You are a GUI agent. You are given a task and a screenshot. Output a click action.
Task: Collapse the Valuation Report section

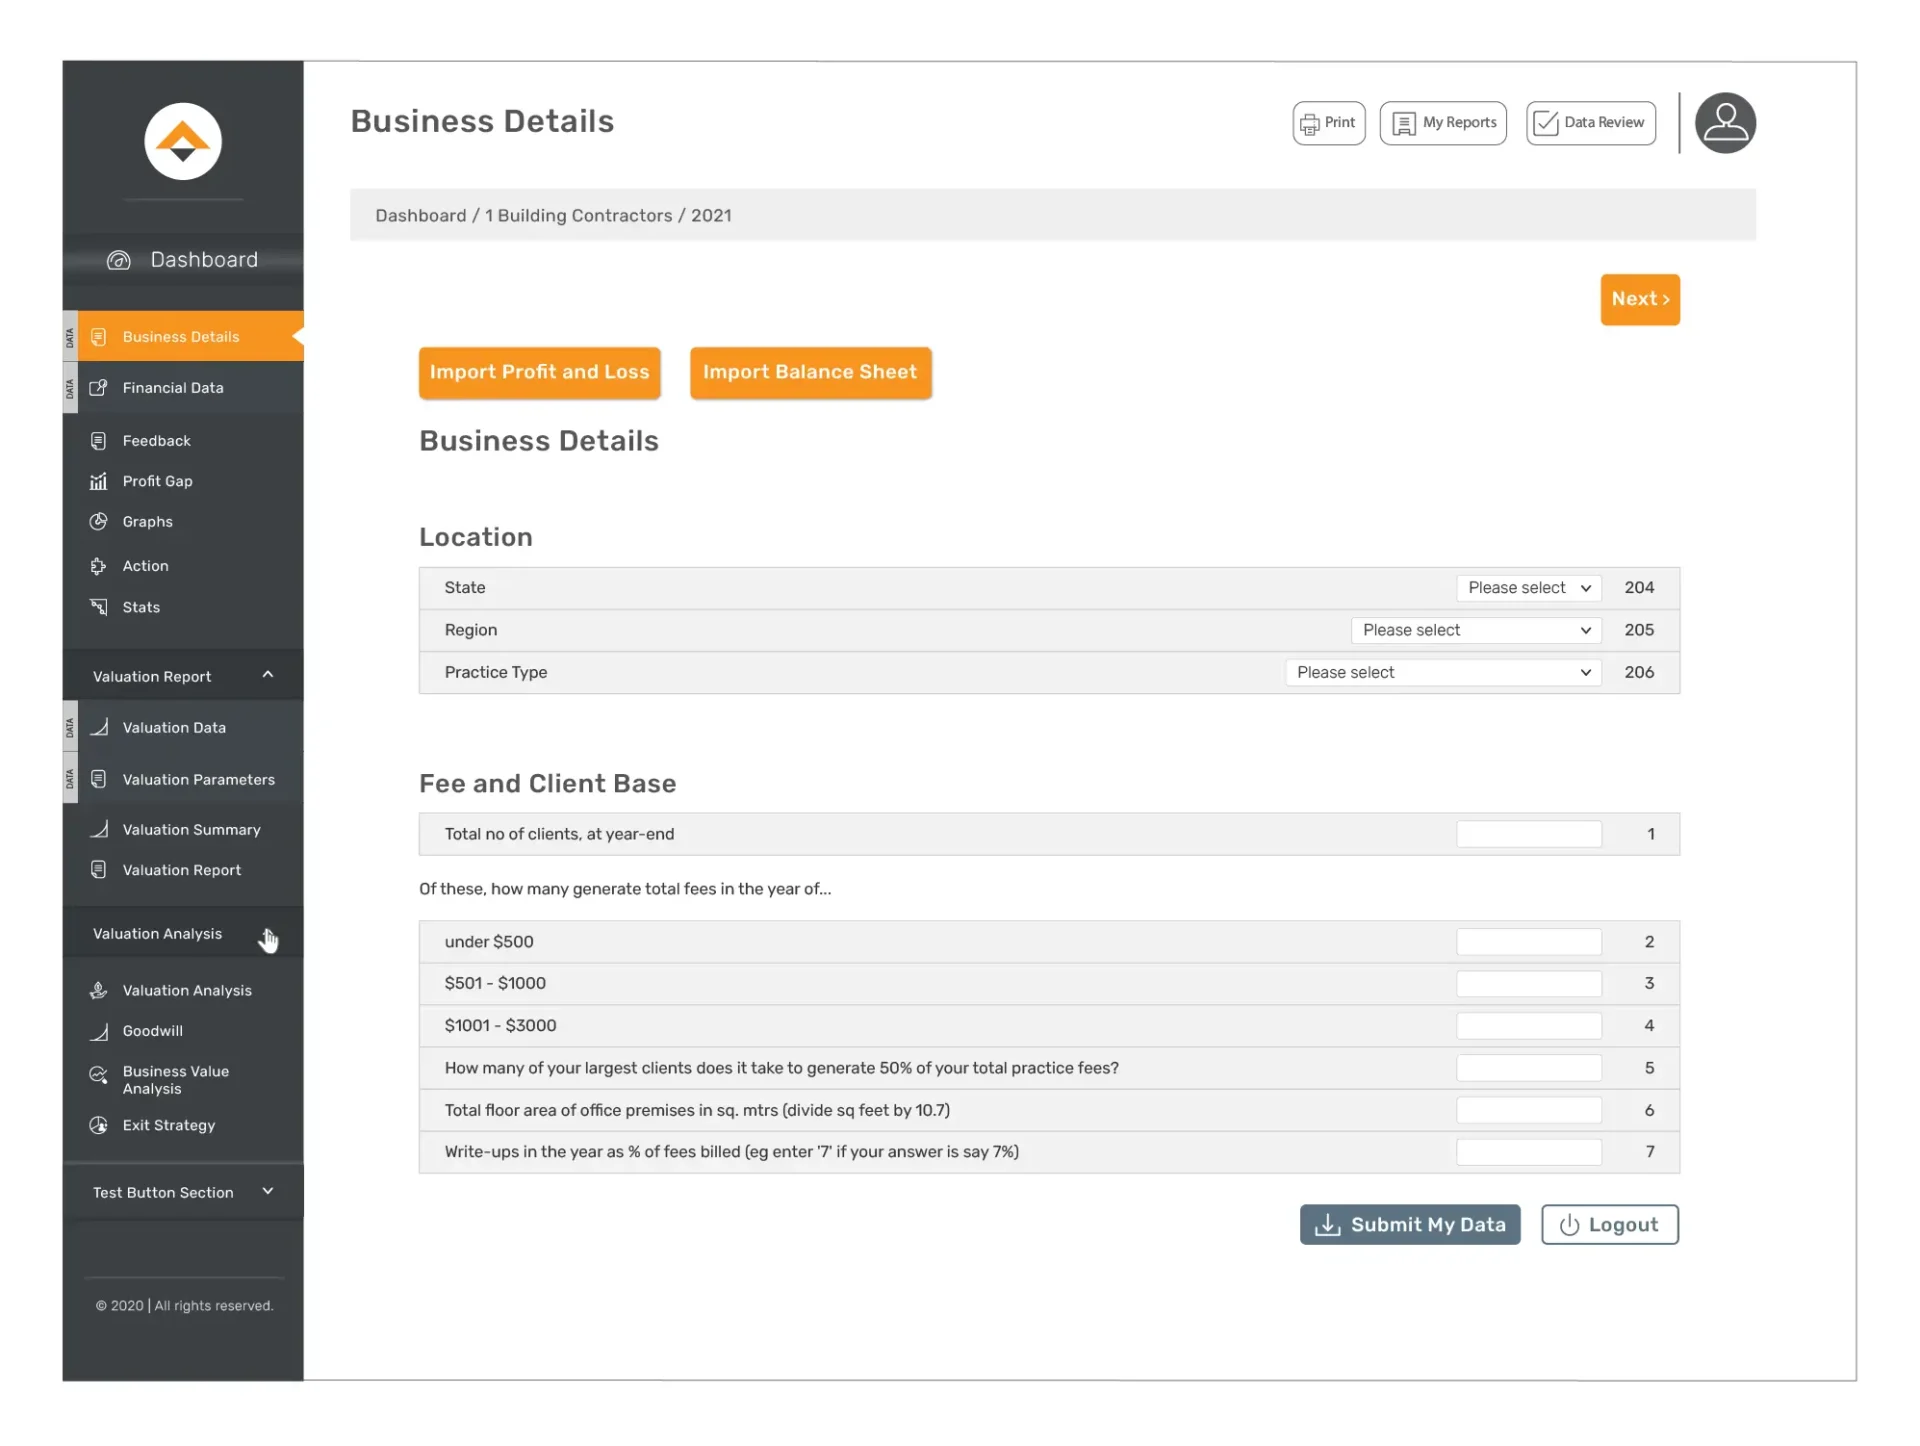[267, 675]
